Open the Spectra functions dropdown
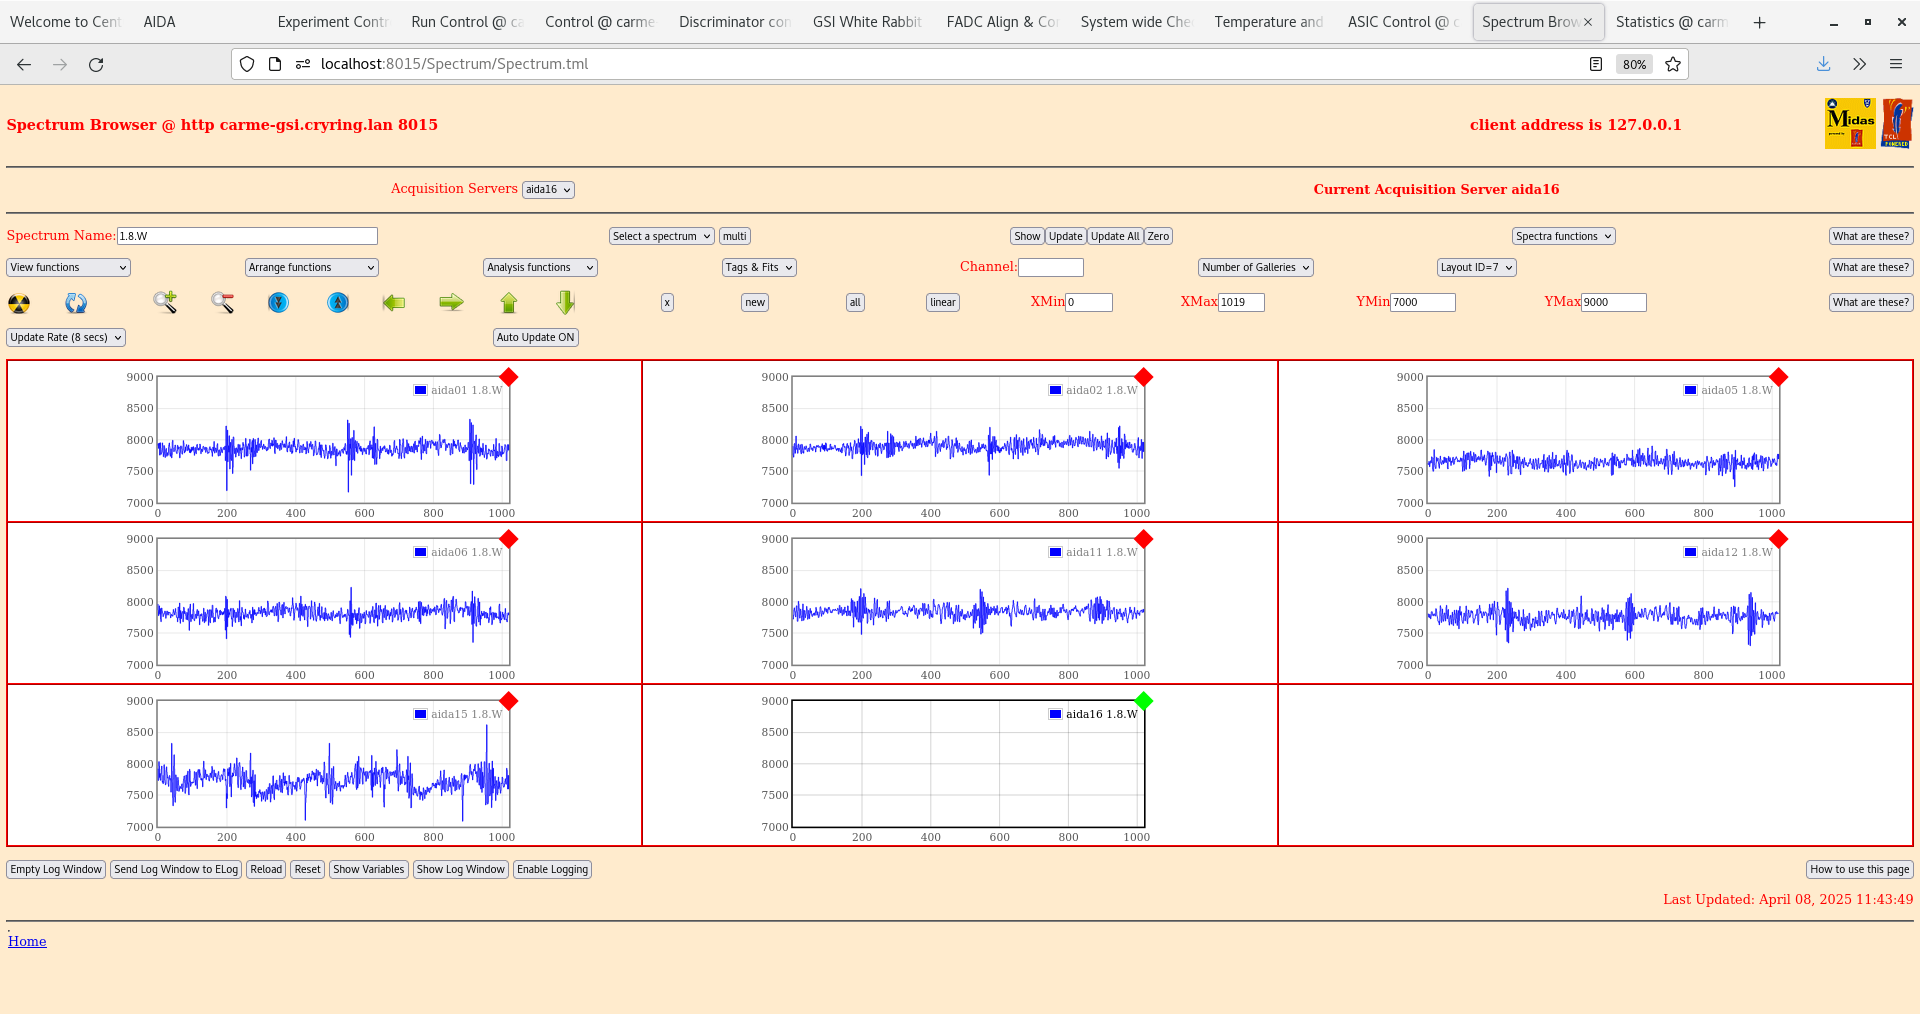Image resolution: width=1920 pixels, height=1014 pixels. coord(1564,237)
